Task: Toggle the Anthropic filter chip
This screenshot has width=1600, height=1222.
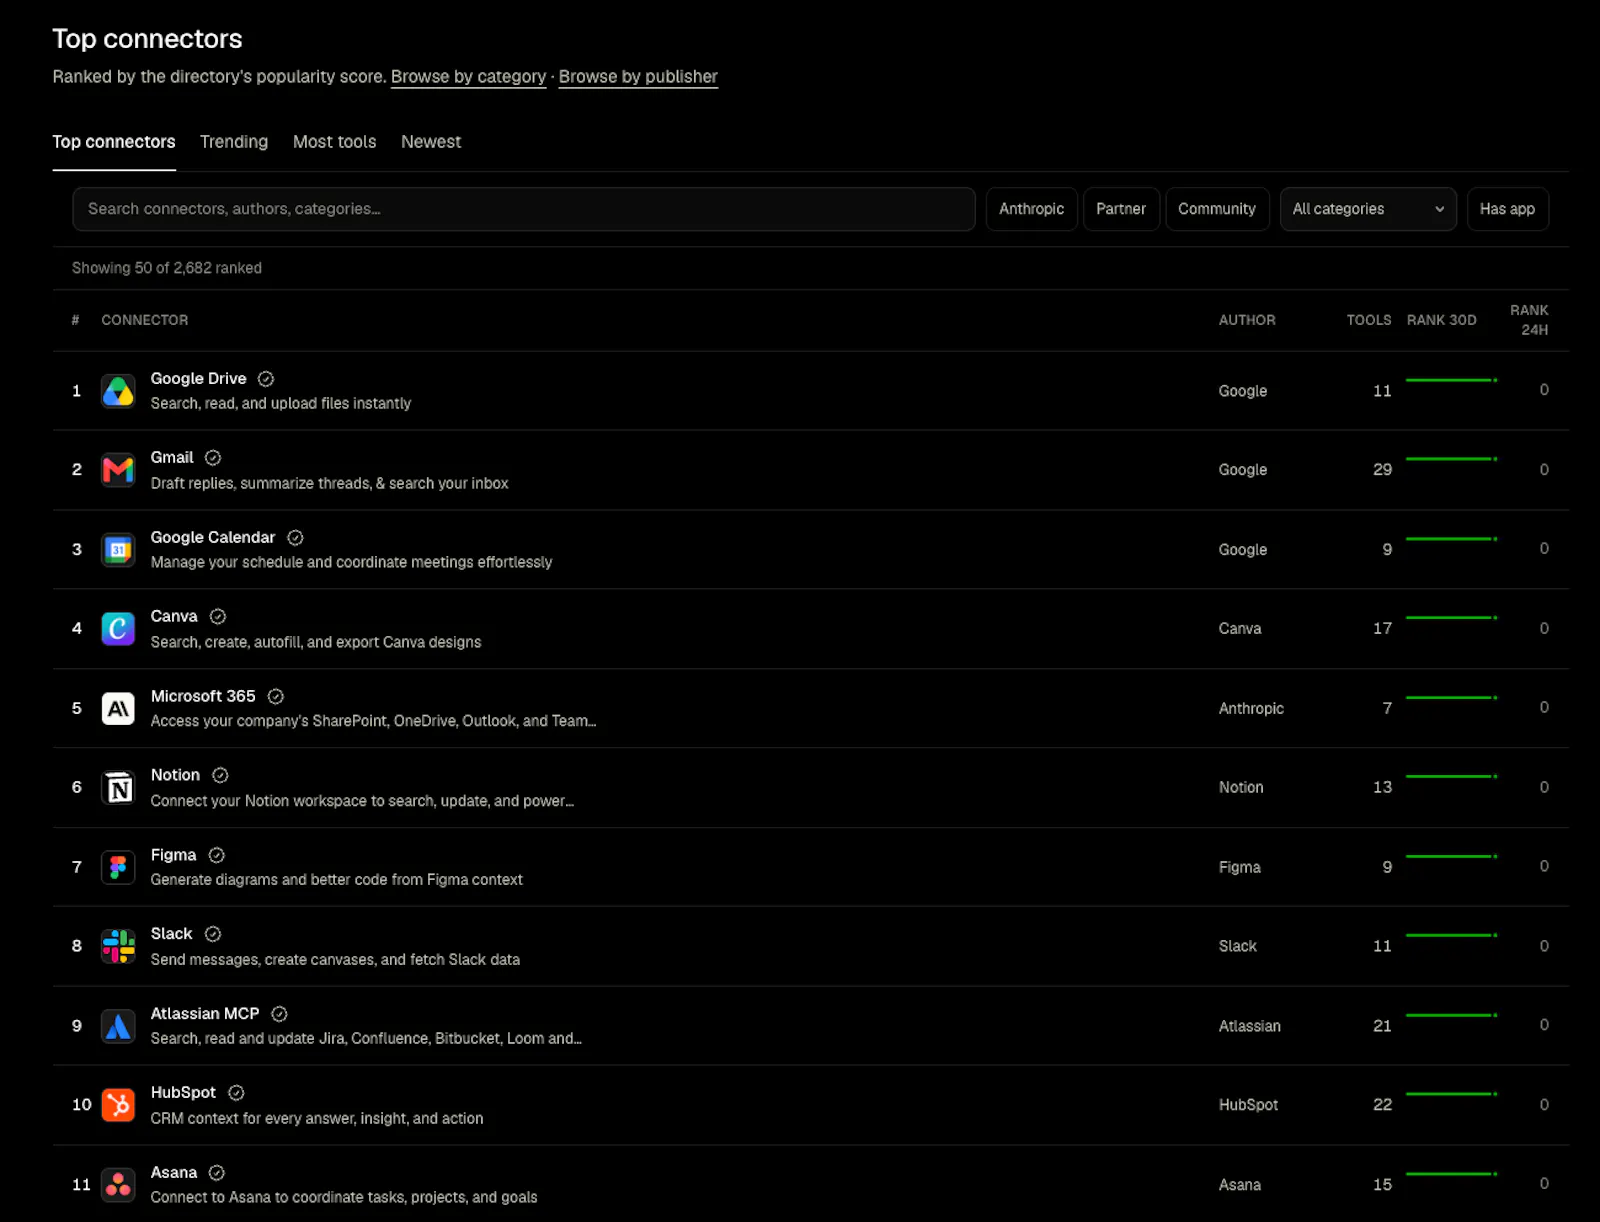Action: pyautogui.click(x=1031, y=209)
